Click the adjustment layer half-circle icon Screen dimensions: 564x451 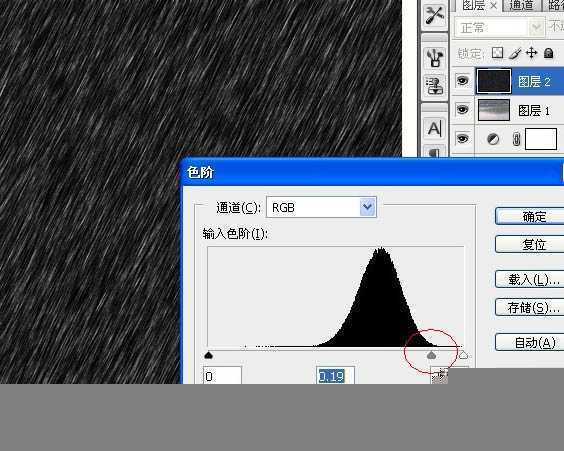click(x=493, y=139)
